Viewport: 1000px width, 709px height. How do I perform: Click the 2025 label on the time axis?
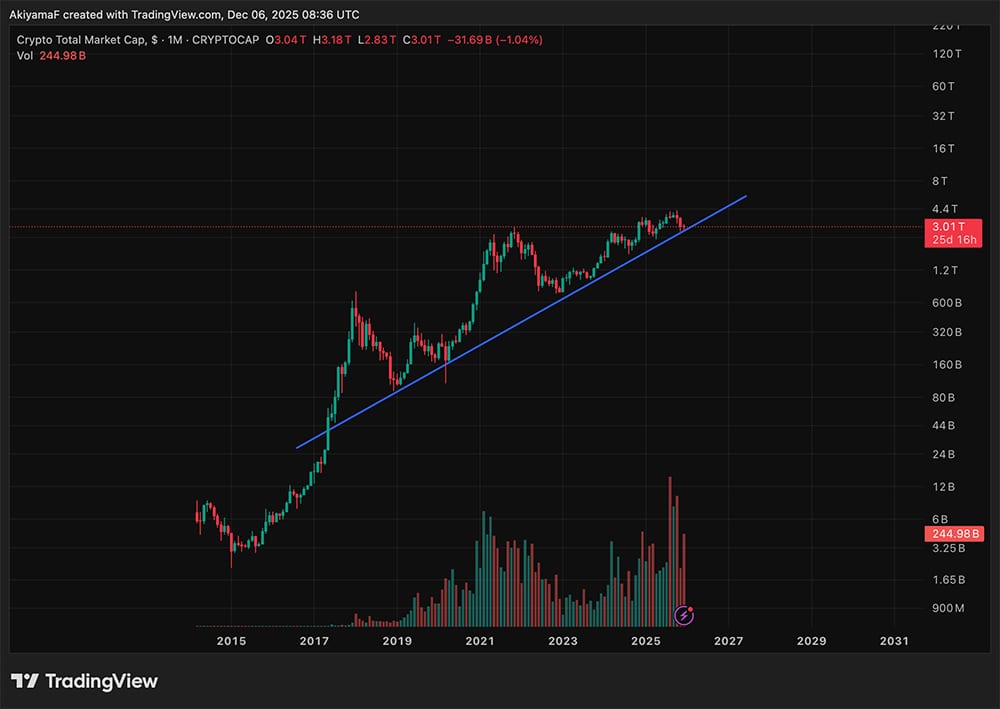(x=647, y=640)
